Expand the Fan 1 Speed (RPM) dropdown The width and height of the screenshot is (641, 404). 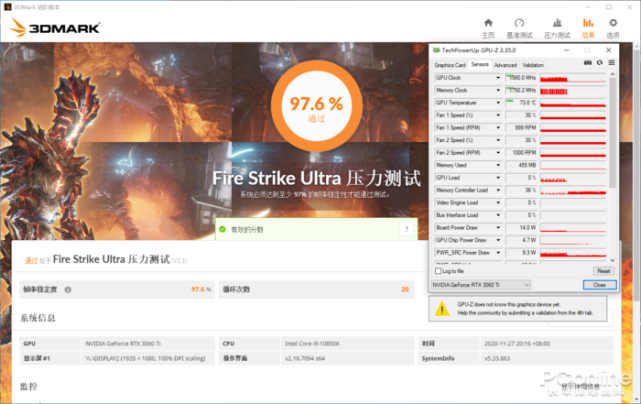point(498,128)
